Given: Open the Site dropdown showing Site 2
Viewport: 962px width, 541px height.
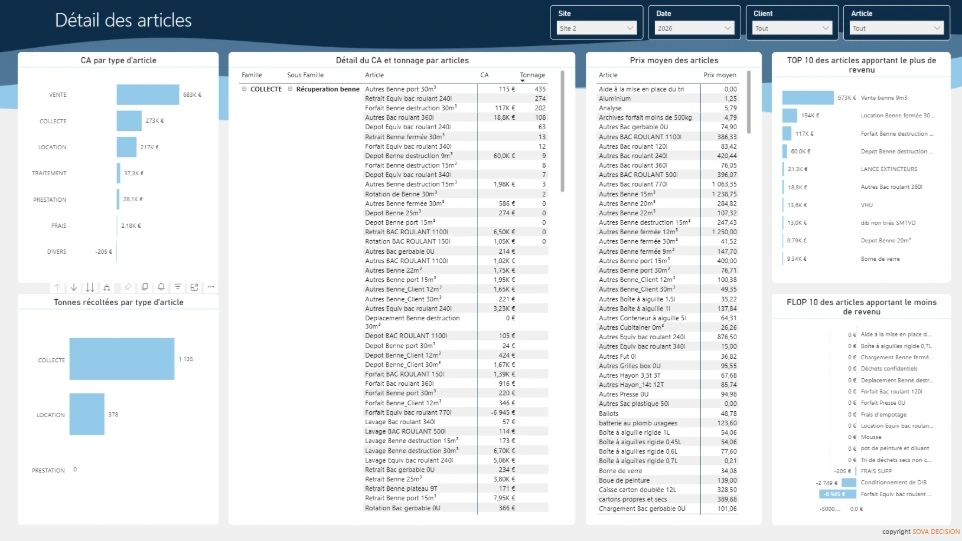Looking at the screenshot, I should (x=596, y=28).
